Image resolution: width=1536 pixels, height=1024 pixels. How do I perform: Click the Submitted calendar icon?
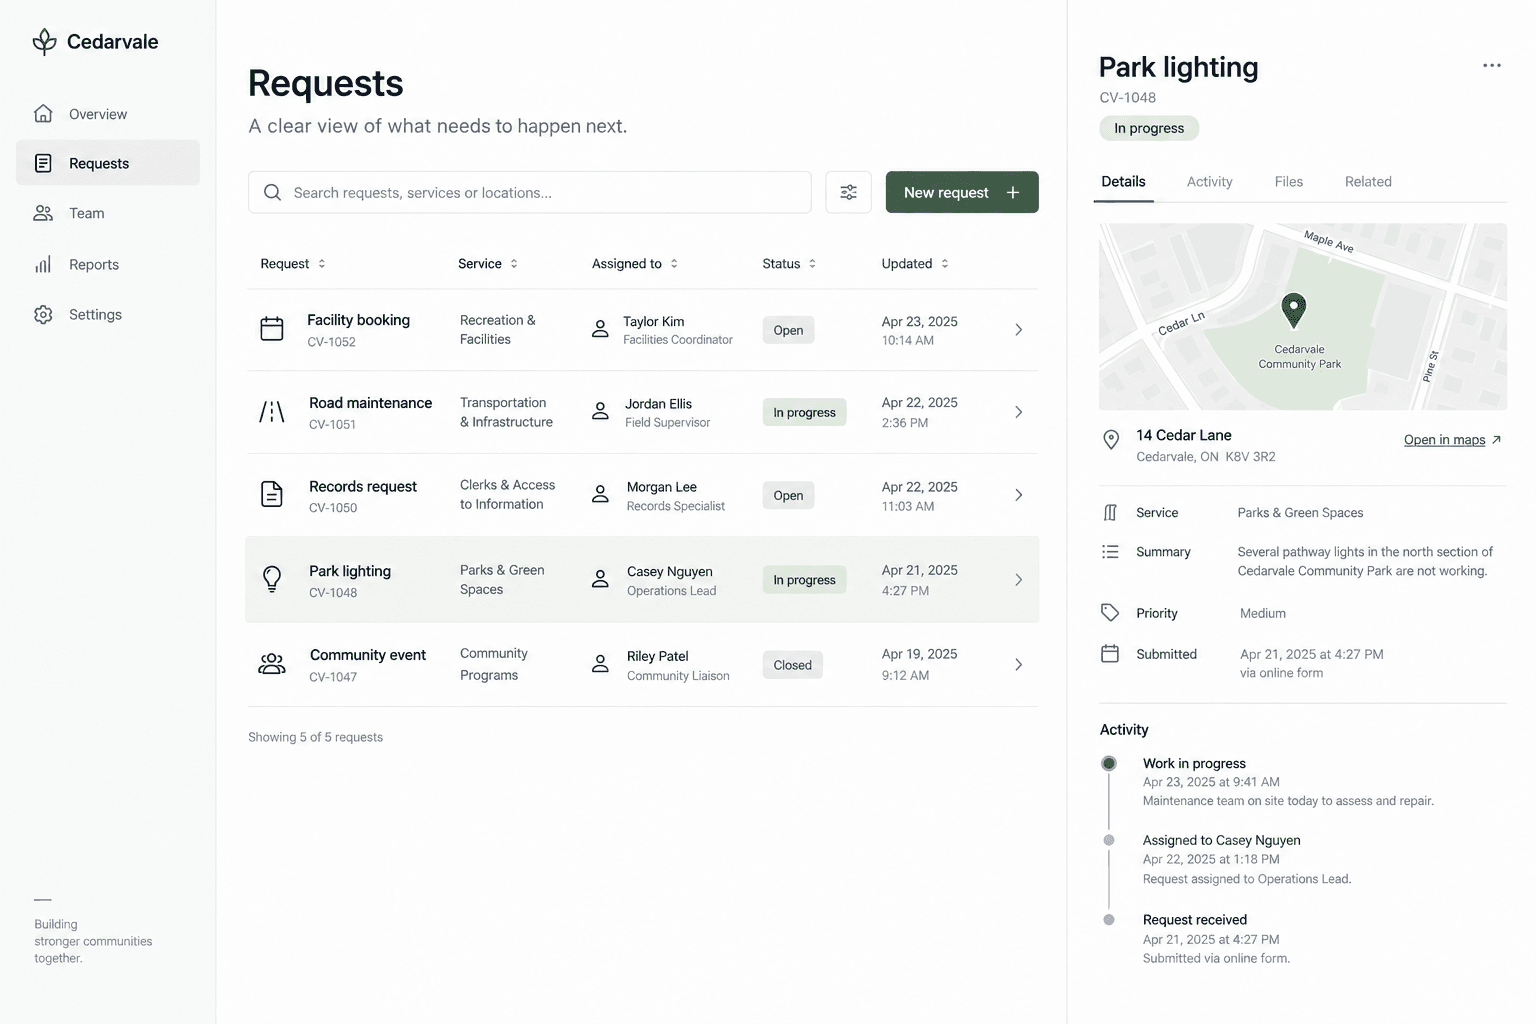coord(1110,654)
